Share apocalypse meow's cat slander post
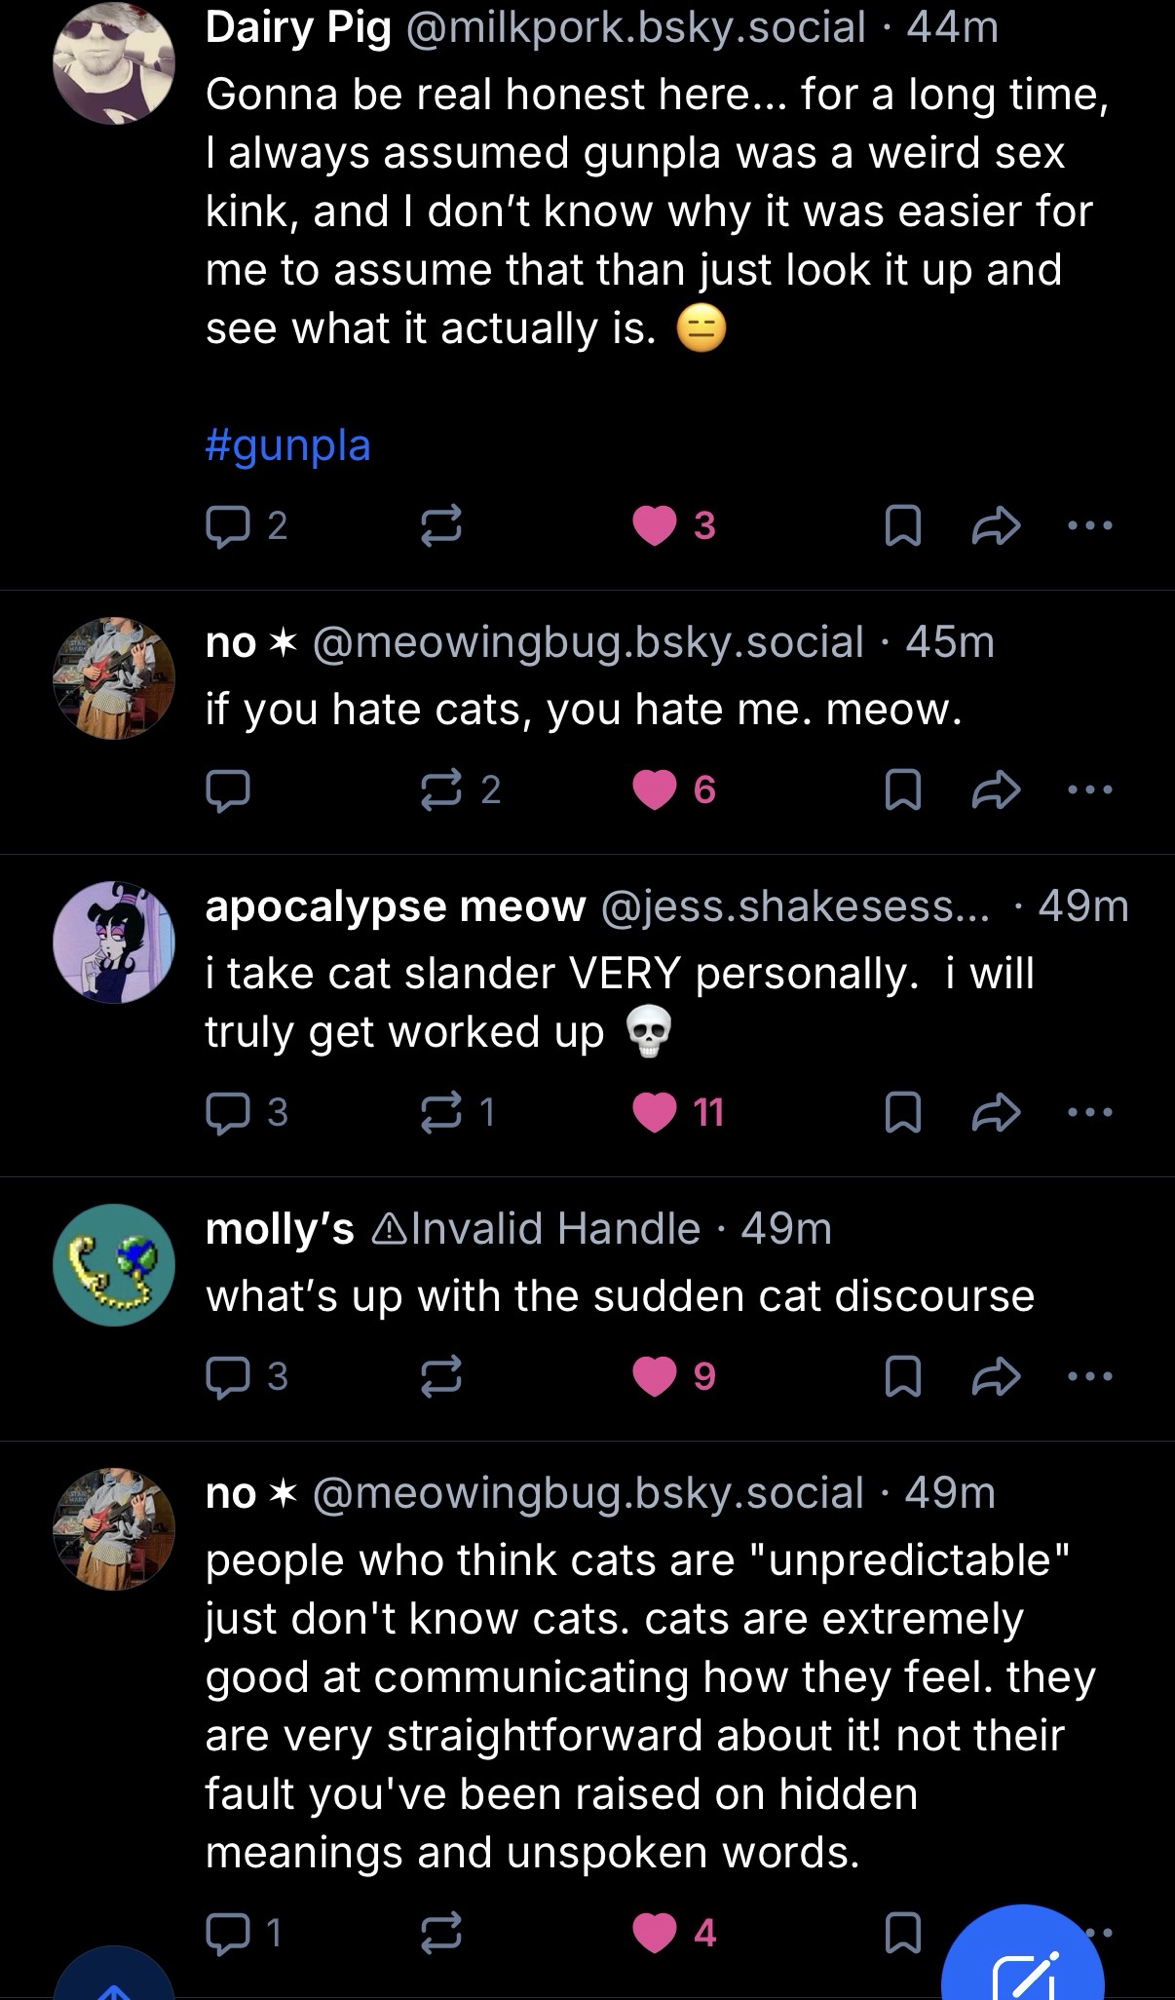The width and height of the screenshot is (1175, 2000). coord(996,1113)
